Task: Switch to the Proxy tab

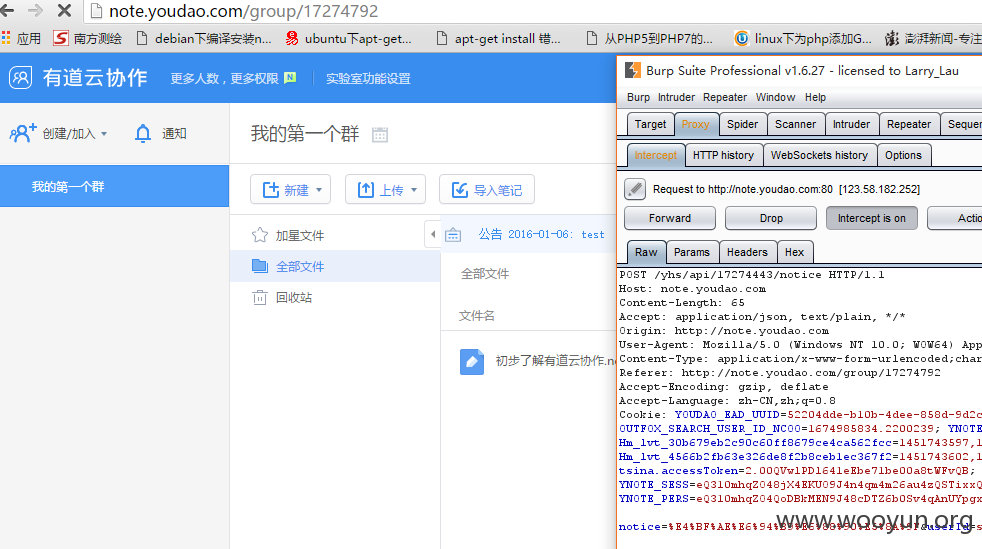Action: [x=696, y=124]
